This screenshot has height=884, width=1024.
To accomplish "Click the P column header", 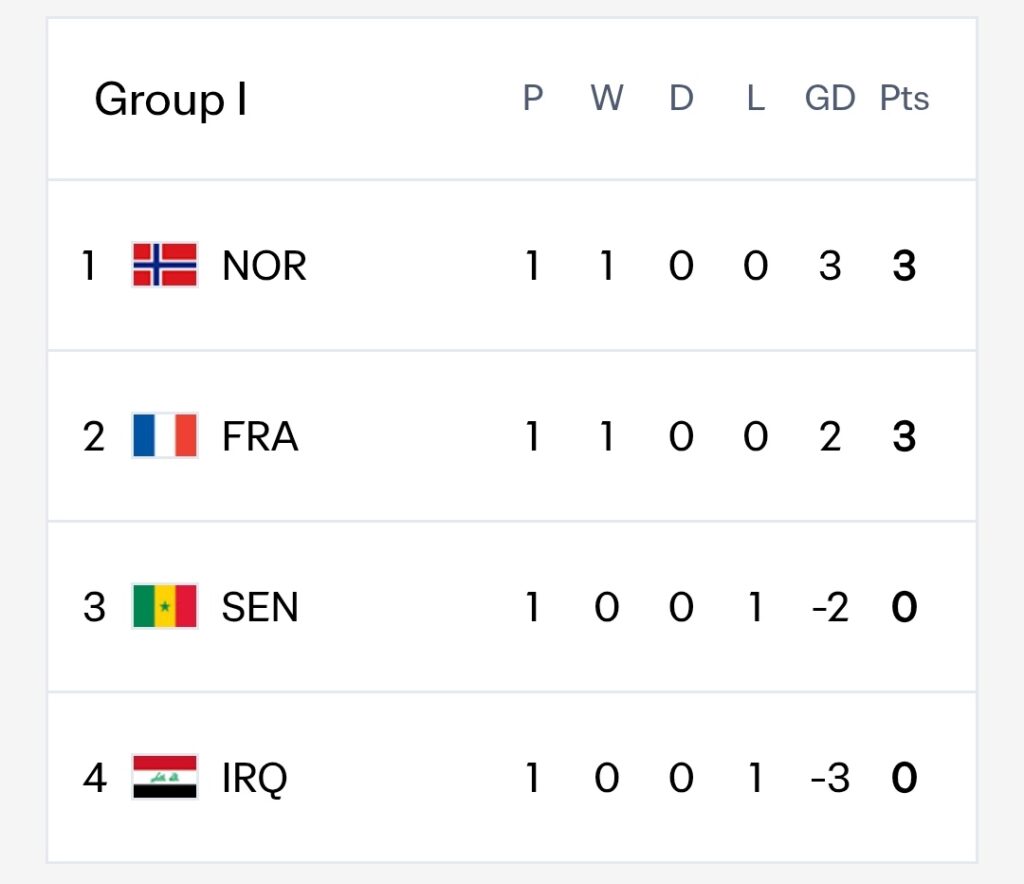I will tap(533, 99).
